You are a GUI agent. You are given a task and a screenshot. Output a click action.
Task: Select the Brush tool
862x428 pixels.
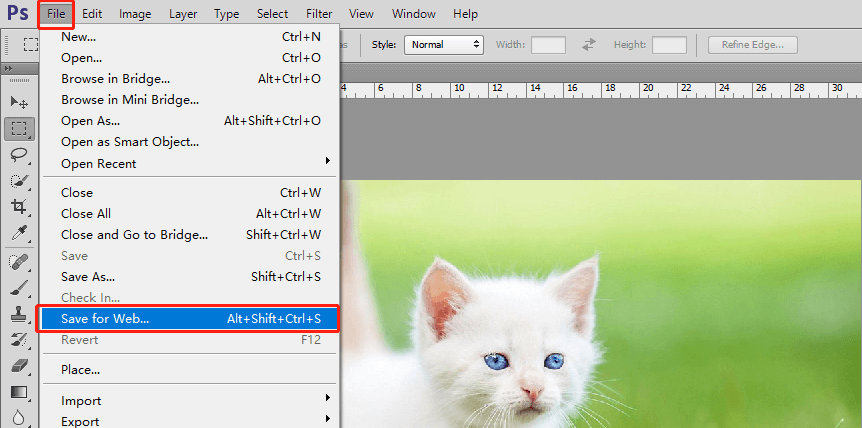tap(19, 287)
